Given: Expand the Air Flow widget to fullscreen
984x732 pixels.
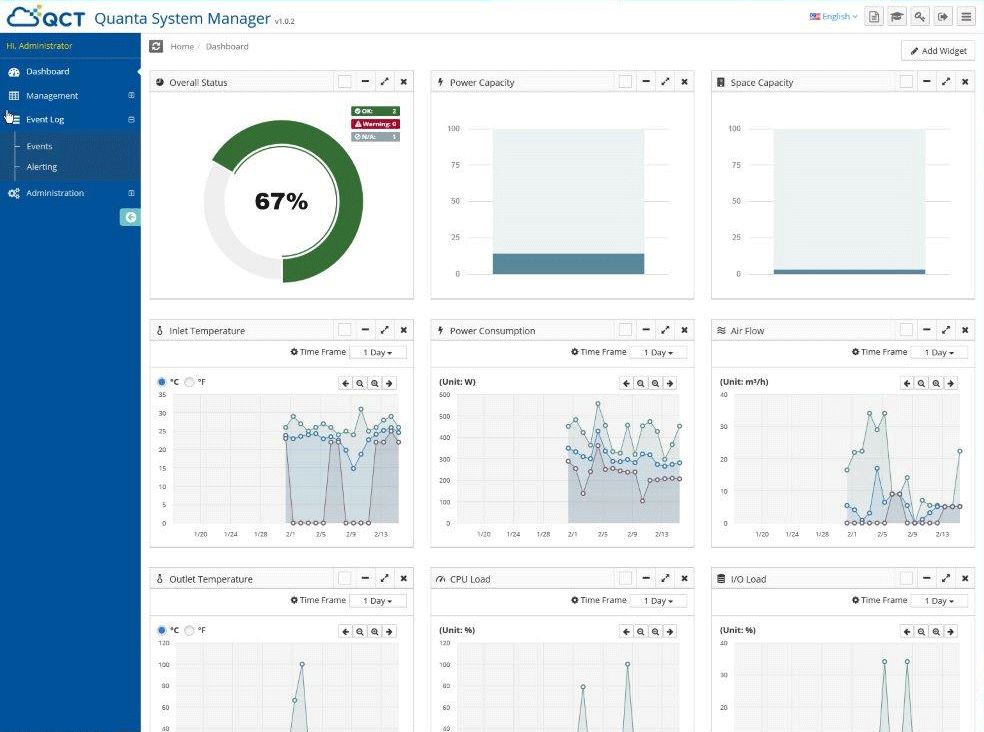Looking at the screenshot, I should pyautogui.click(x=946, y=330).
